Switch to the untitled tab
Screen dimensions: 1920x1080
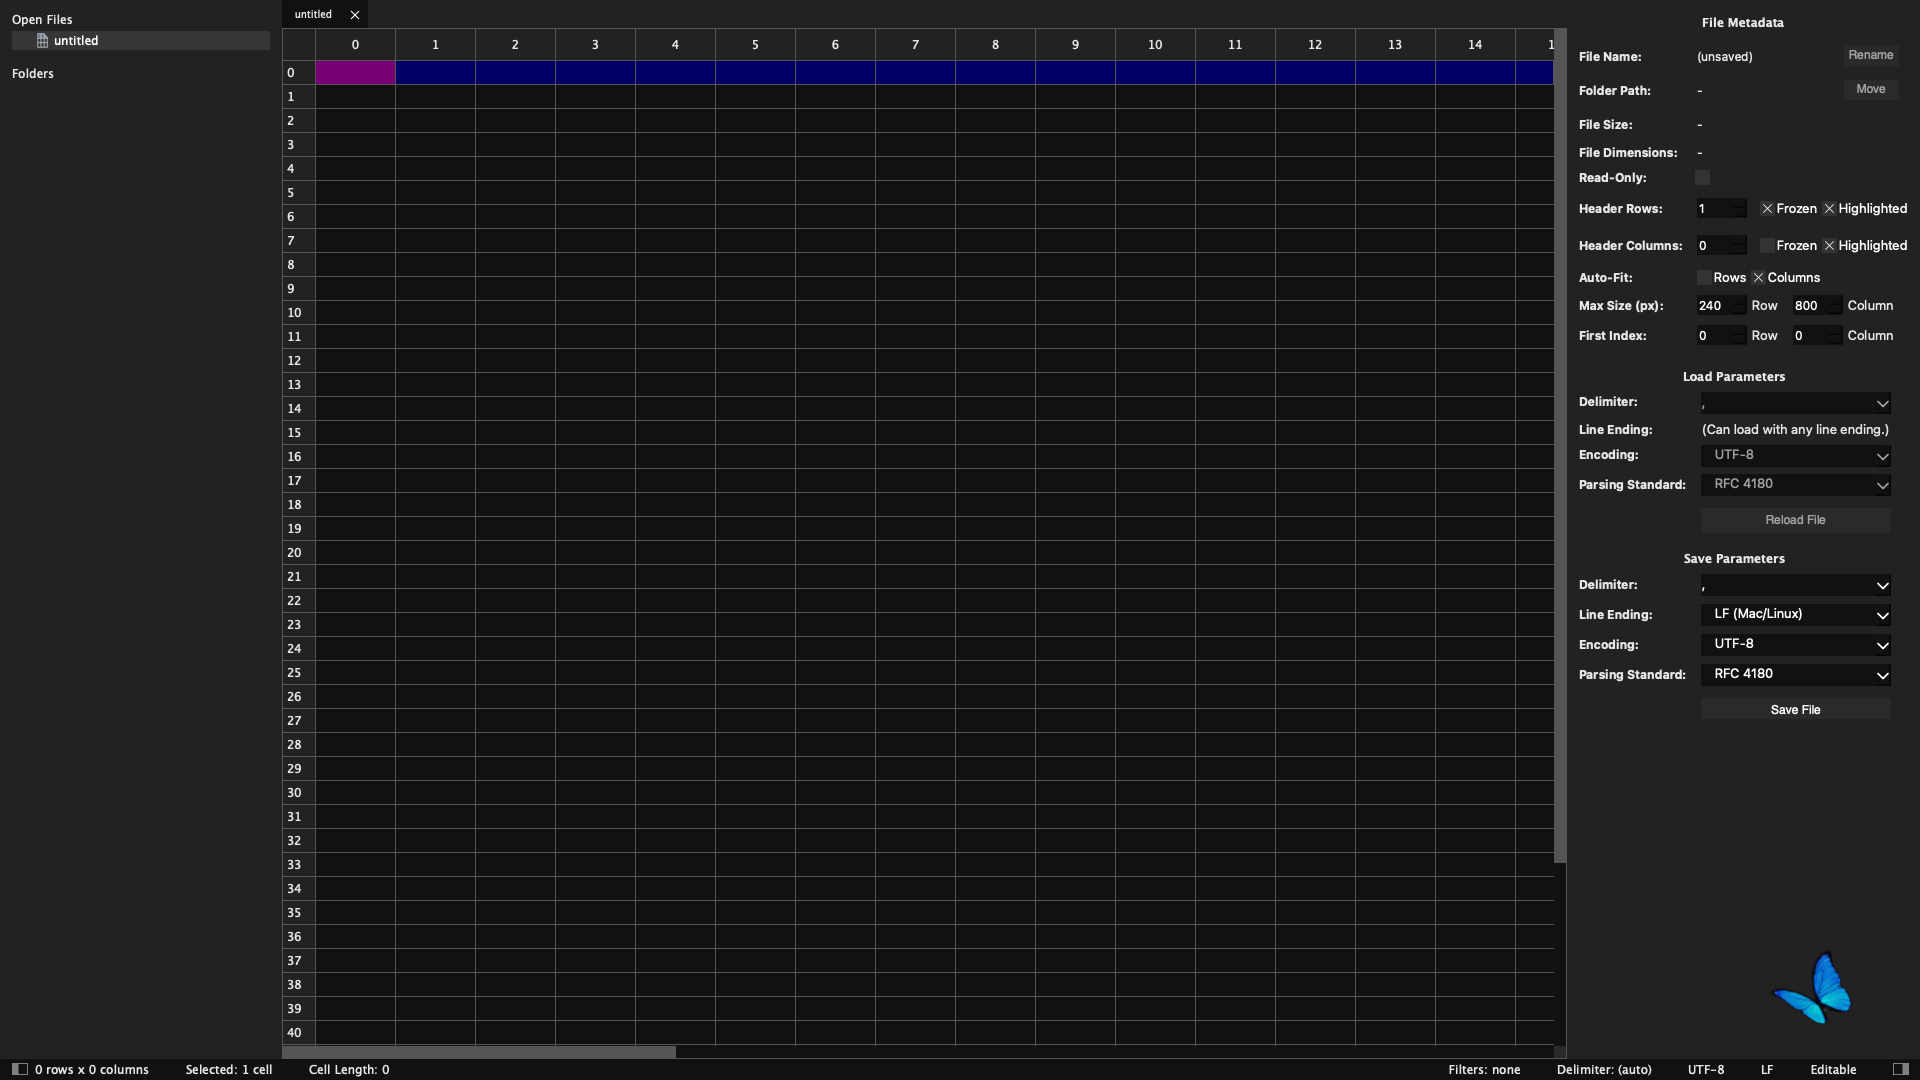point(313,15)
